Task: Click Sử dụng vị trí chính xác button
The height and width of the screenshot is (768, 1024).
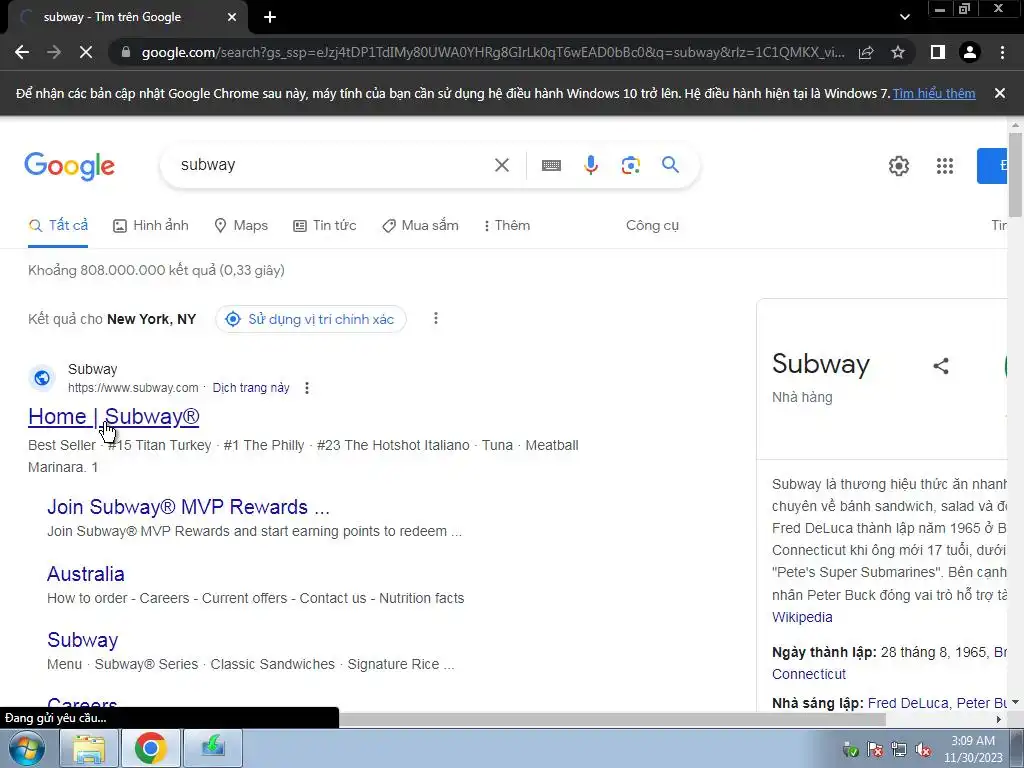Action: coord(310,319)
